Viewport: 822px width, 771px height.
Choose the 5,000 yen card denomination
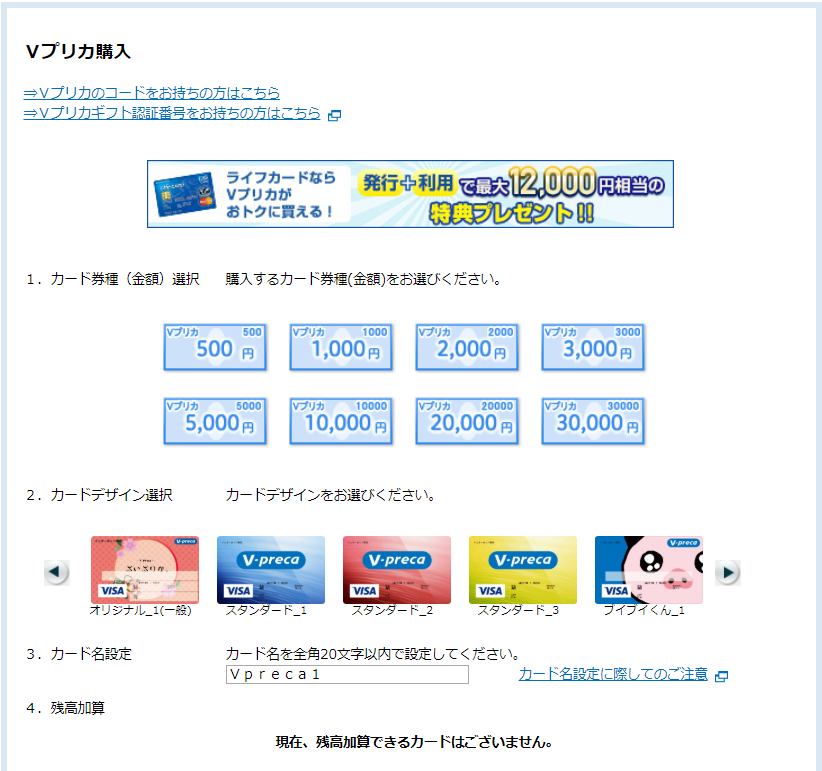[x=215, y=421]
